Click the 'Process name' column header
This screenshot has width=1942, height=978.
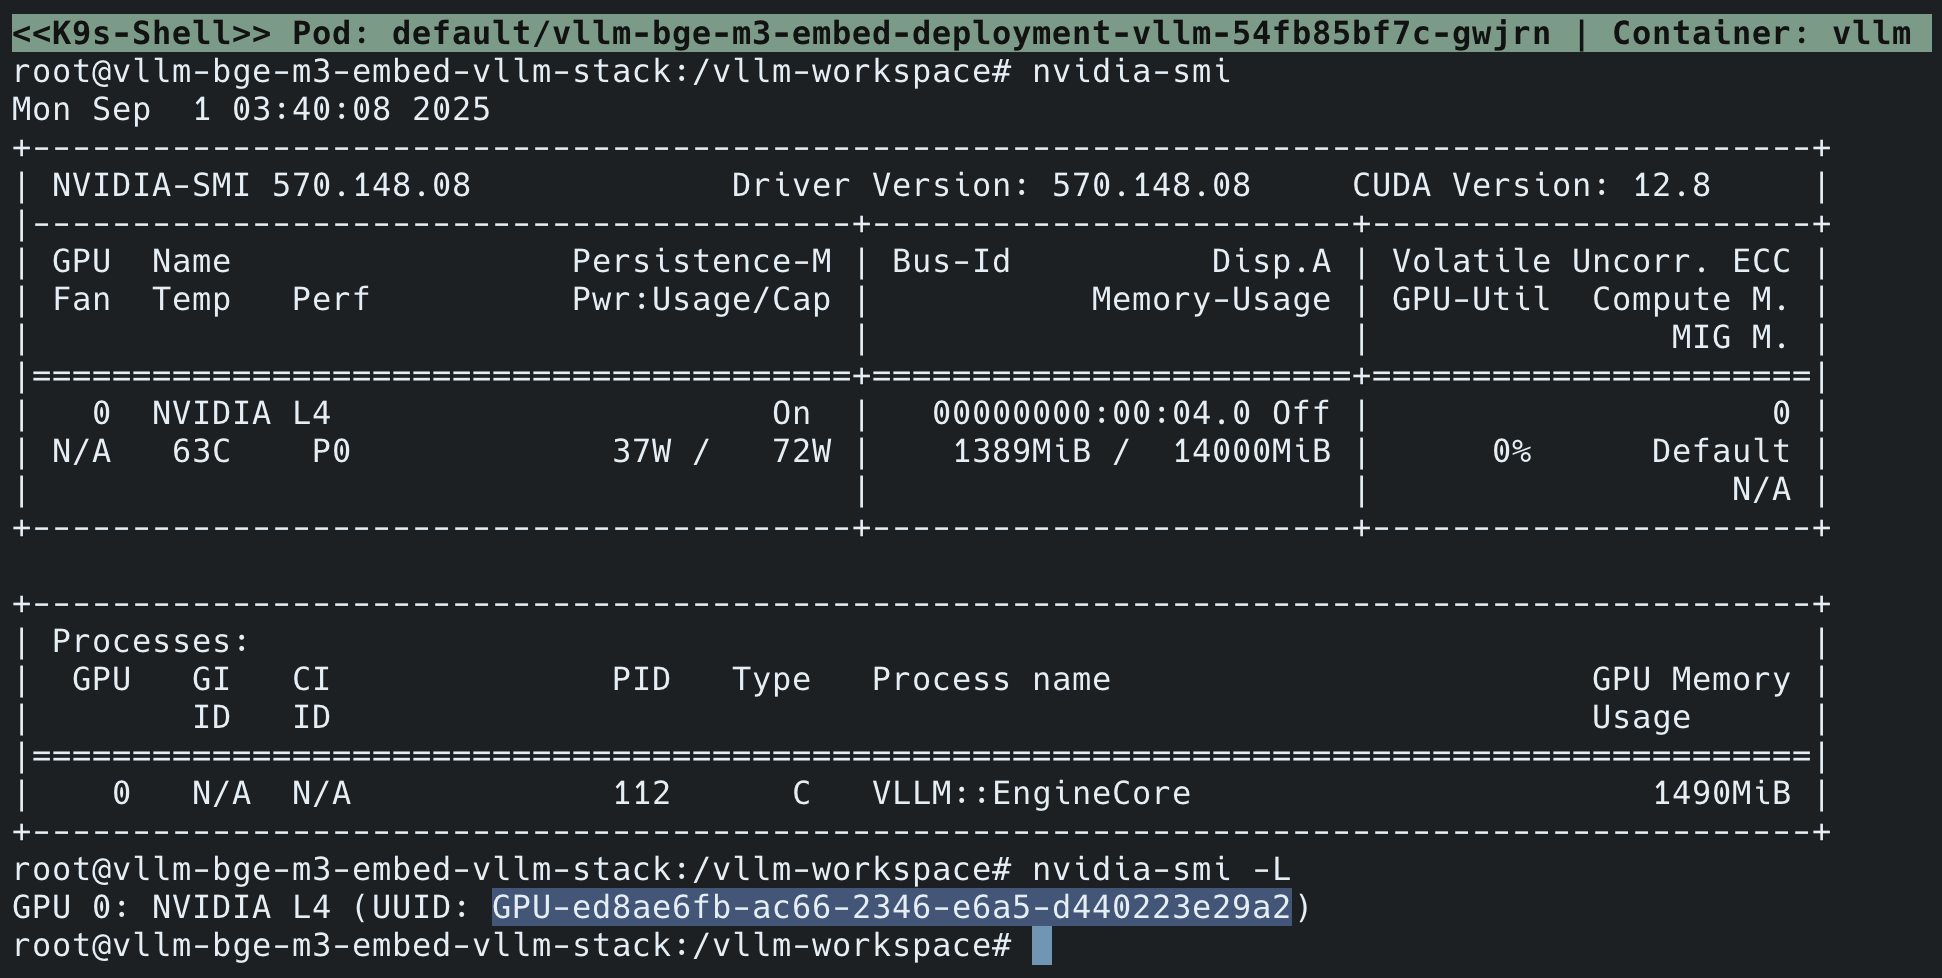[x=991, y=680]
